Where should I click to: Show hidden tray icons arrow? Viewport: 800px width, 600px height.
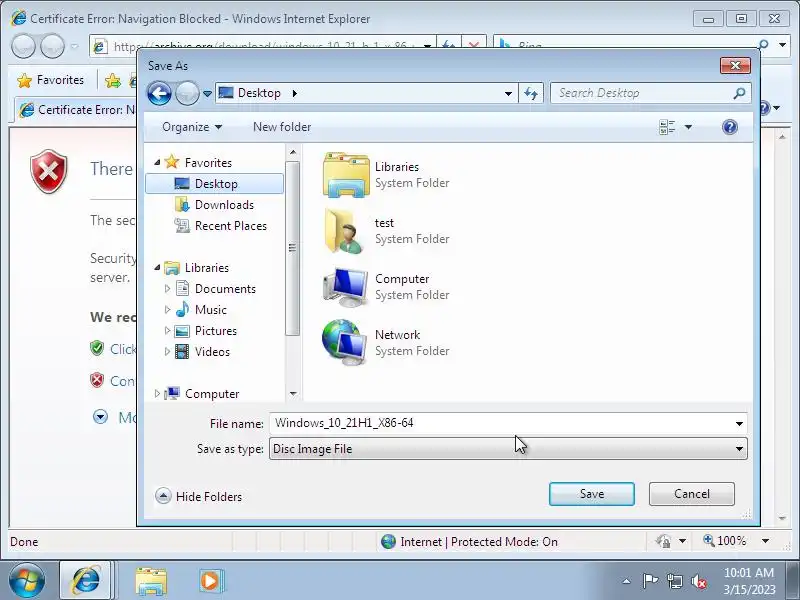pos(627,581)
